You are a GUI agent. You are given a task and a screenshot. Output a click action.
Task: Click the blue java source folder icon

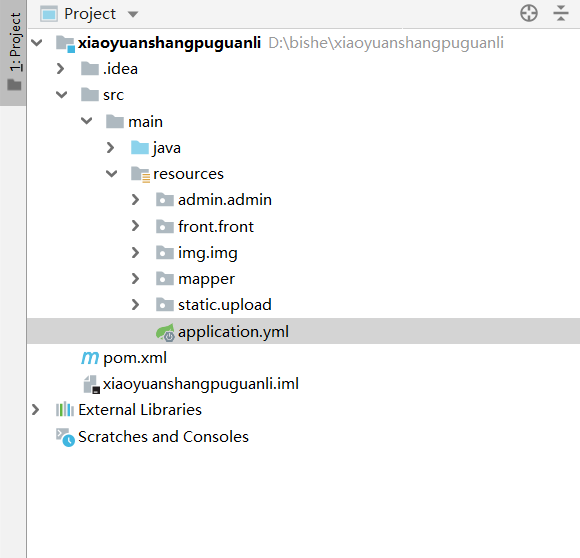tap(140, 148)
